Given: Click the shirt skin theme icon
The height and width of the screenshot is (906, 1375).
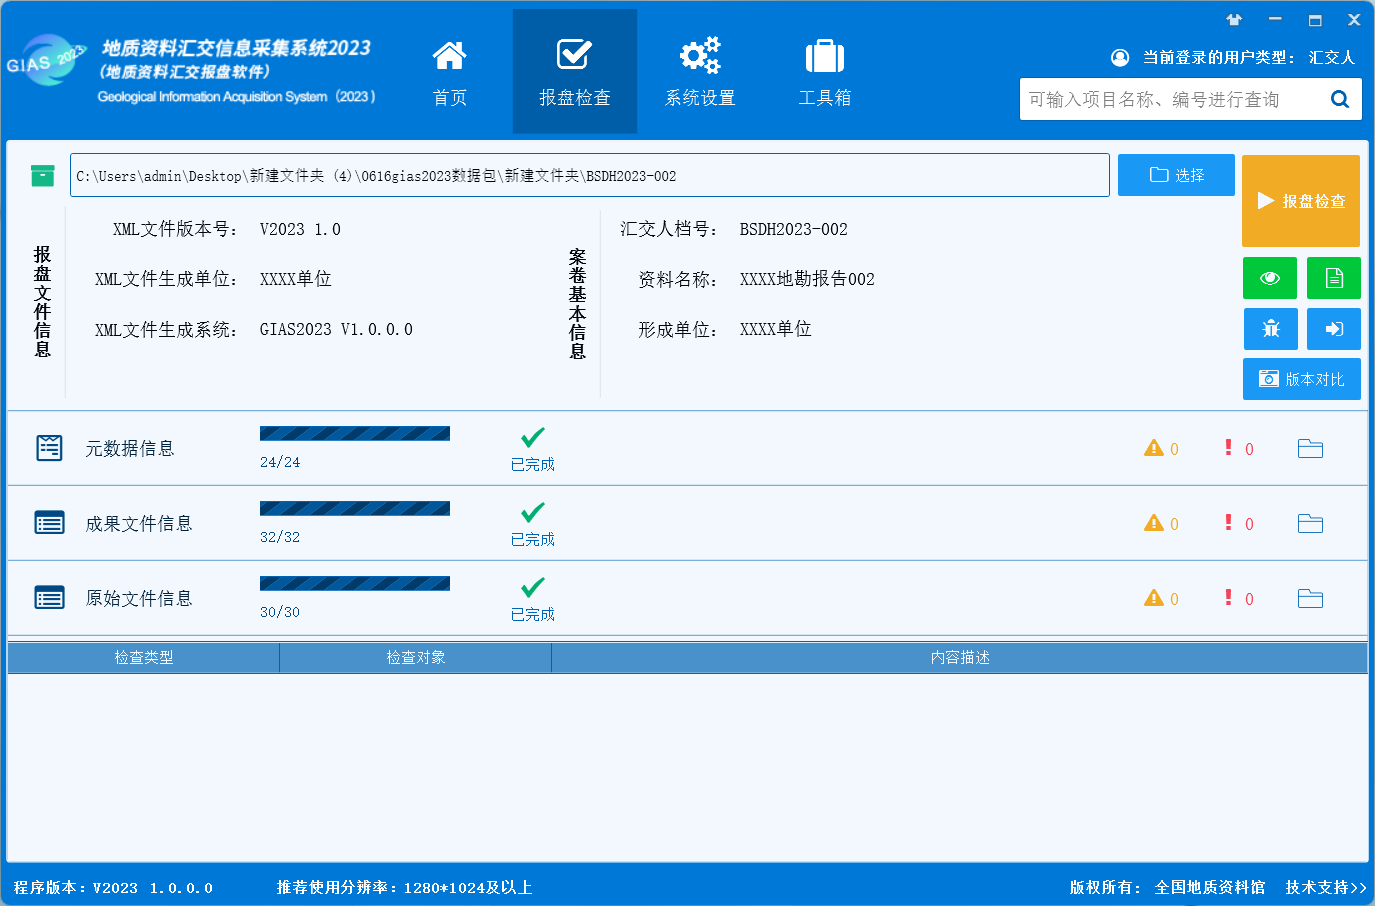Looking at the screenshot, I should point(1234,19).
